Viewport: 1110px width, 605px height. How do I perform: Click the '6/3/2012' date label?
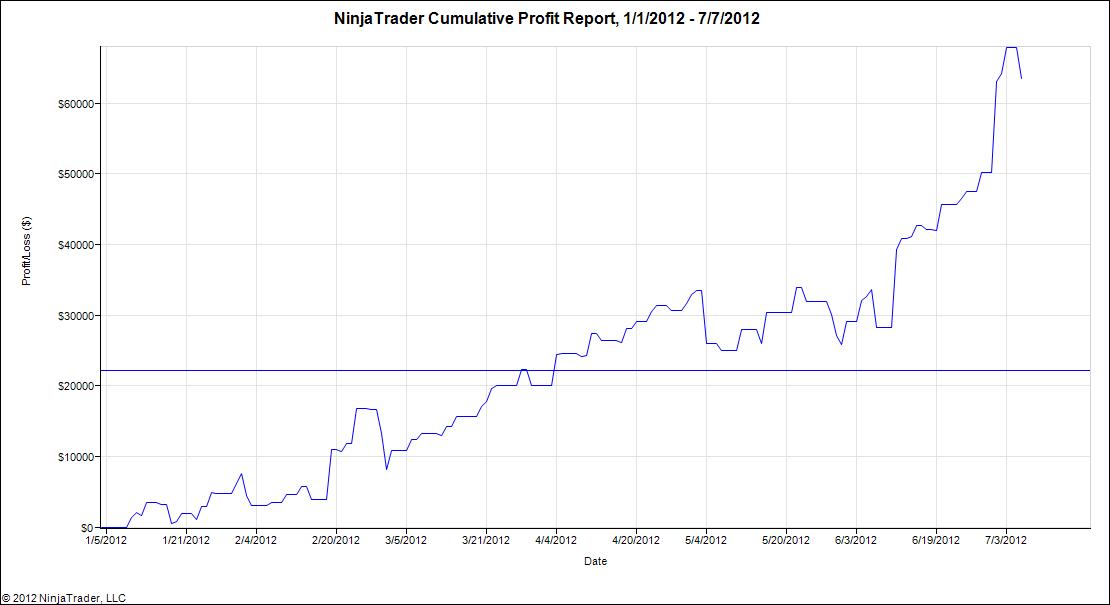coord(856,540)
